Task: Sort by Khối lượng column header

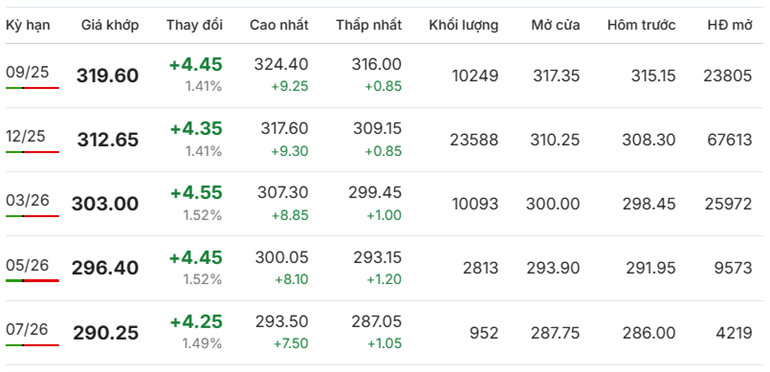Action: [x=464, y=26]
